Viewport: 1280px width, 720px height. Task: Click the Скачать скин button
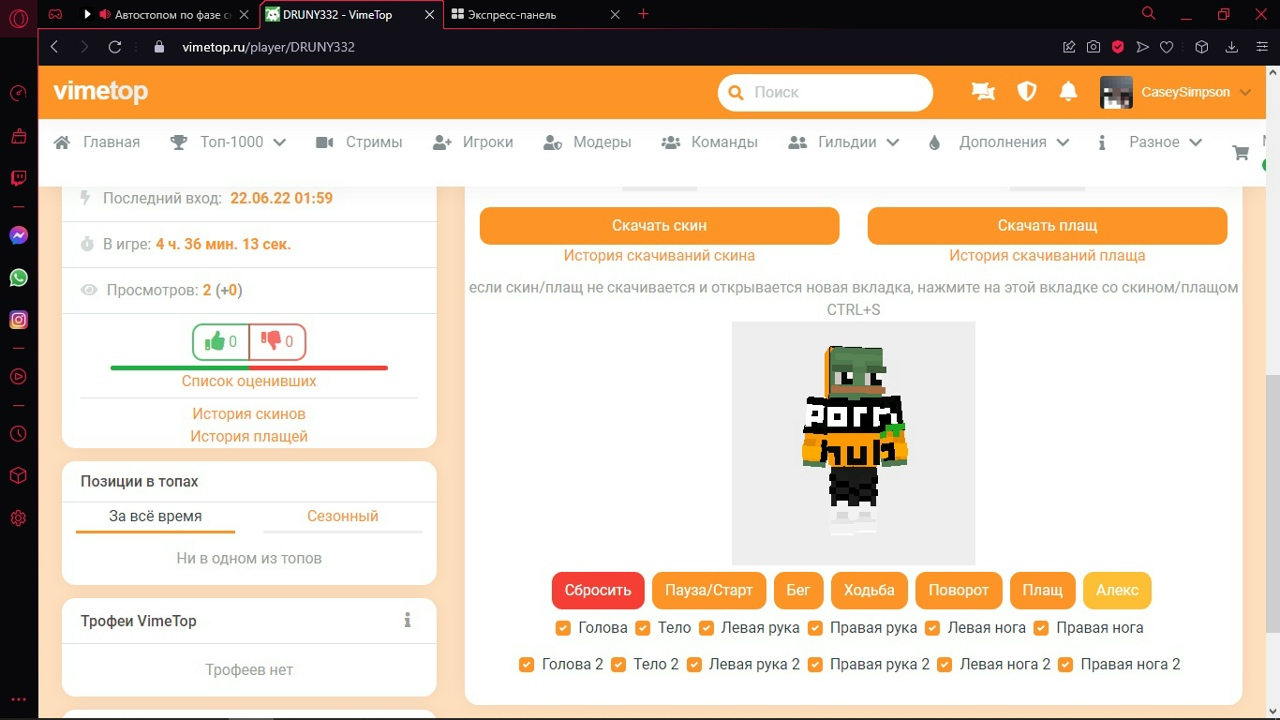[x=659, y=226]
